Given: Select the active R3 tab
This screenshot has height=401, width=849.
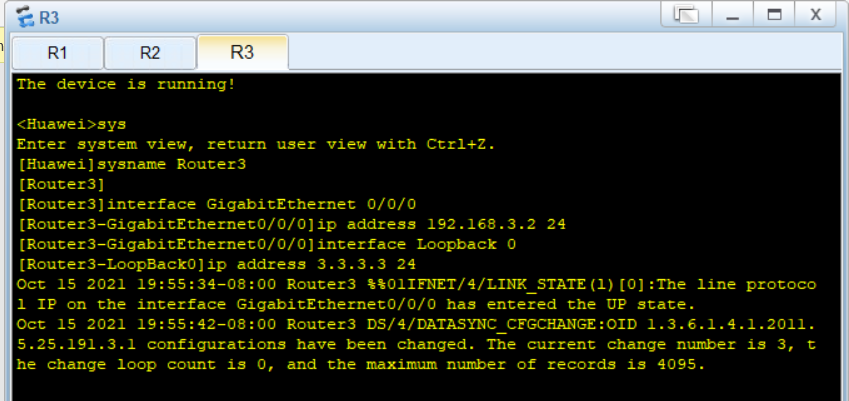Looking at the screenshot, I should point(242,52).
